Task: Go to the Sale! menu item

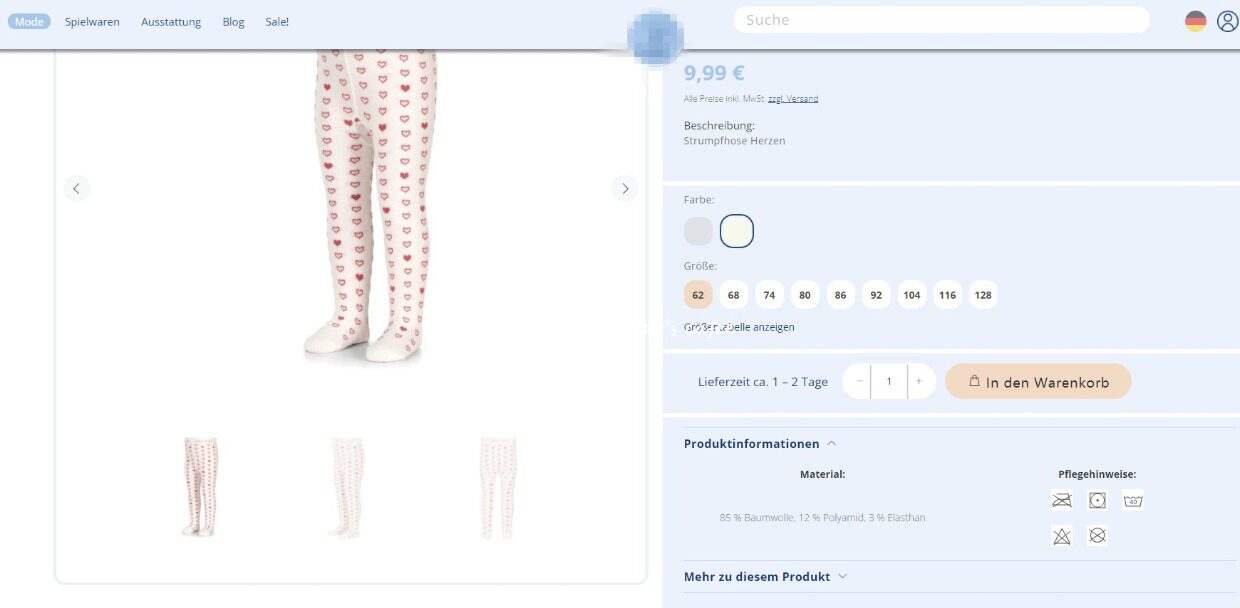Action: tap(277, 22)
